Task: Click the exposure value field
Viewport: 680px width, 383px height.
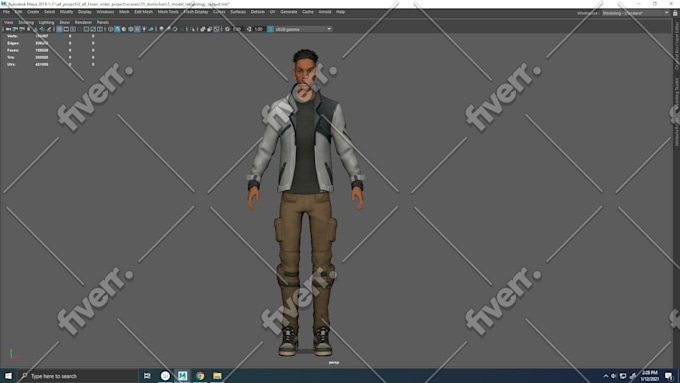Action: (237, 29)
